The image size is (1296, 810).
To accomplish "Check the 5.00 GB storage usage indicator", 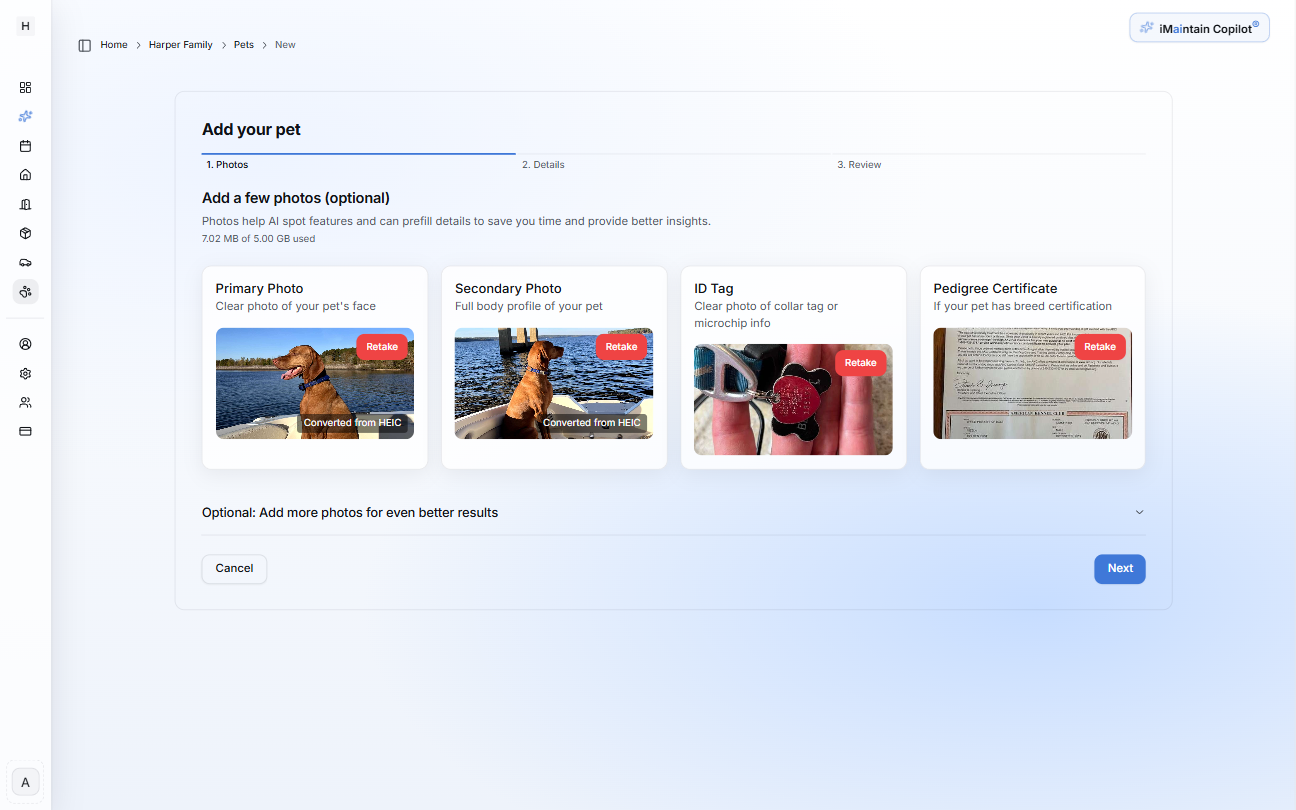I will (258, 238).
